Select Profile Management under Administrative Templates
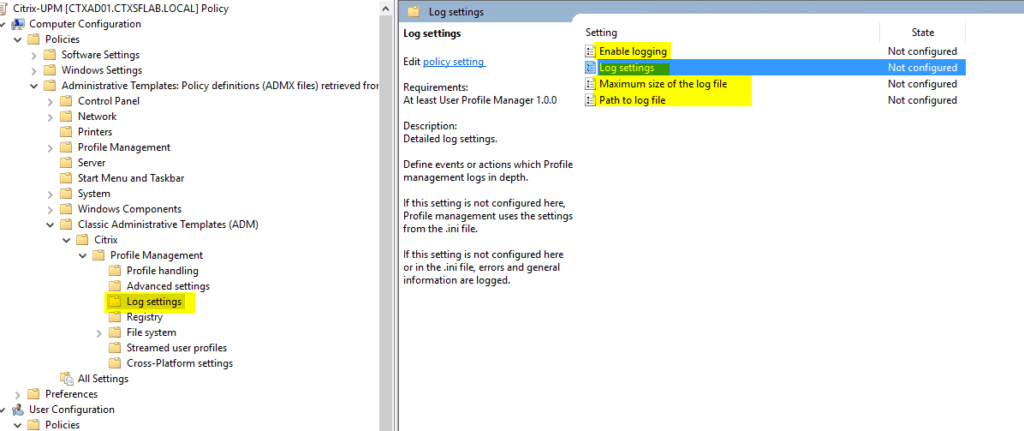The height and width of the screenshot is (431, 1024). (x=124, y=148)
